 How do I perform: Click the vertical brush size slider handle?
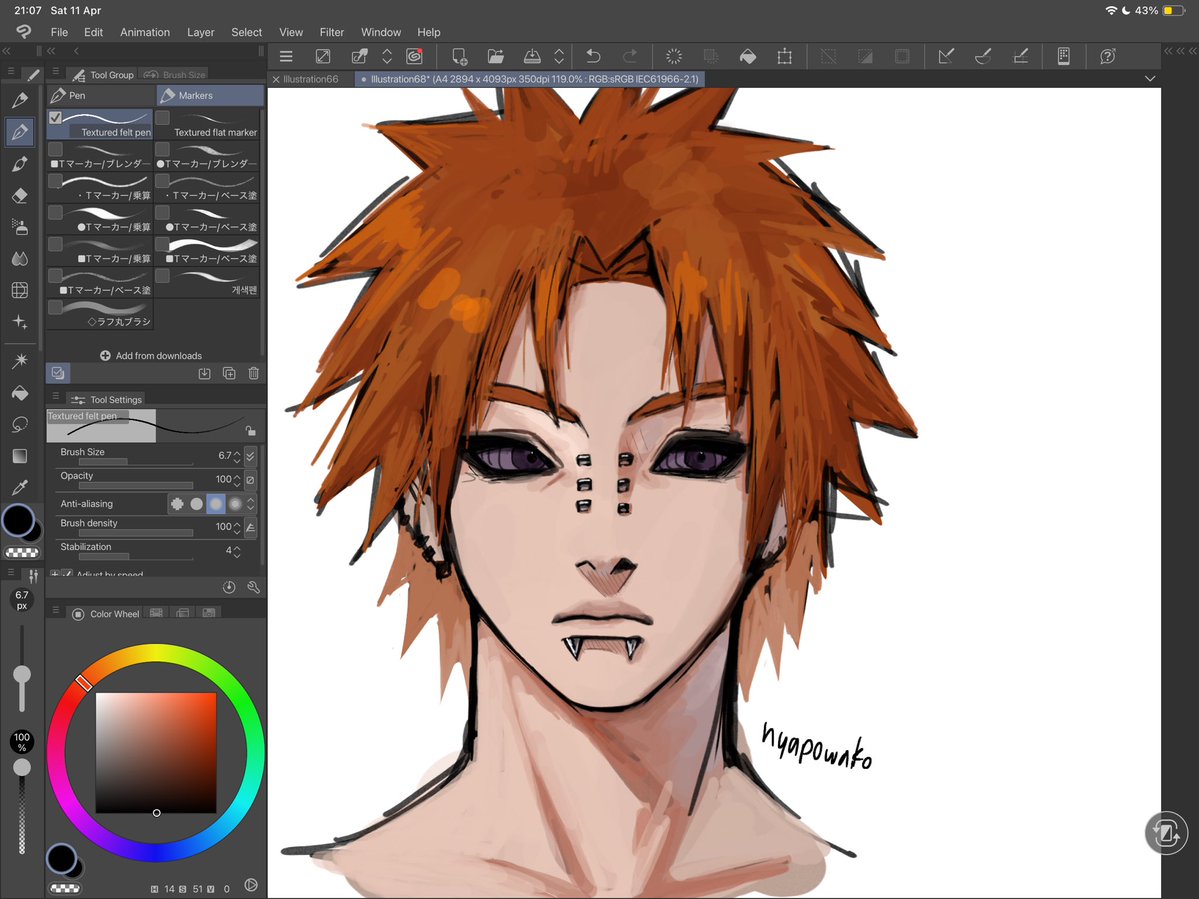pos(22,674)
